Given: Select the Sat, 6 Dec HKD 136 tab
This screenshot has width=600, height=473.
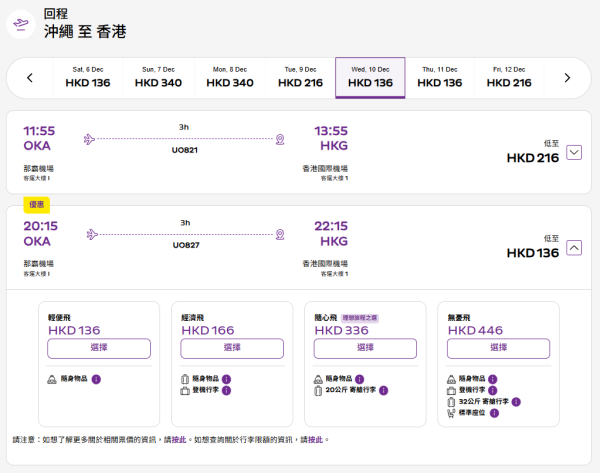Looking at the screenshot, I should [89, 78].
